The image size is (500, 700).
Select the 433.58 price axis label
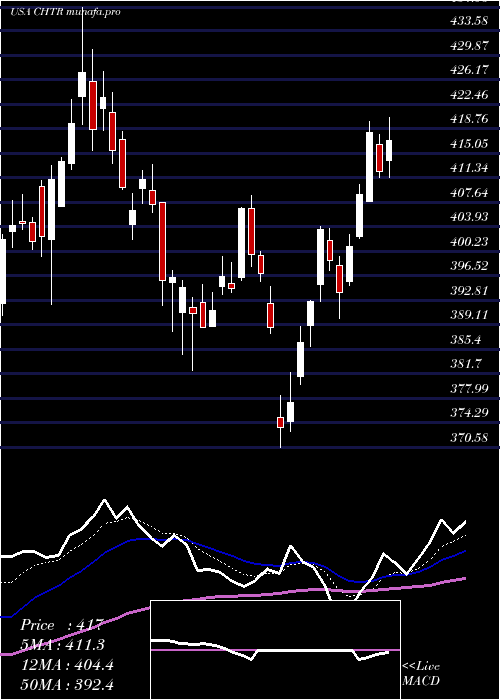[468, 21]
